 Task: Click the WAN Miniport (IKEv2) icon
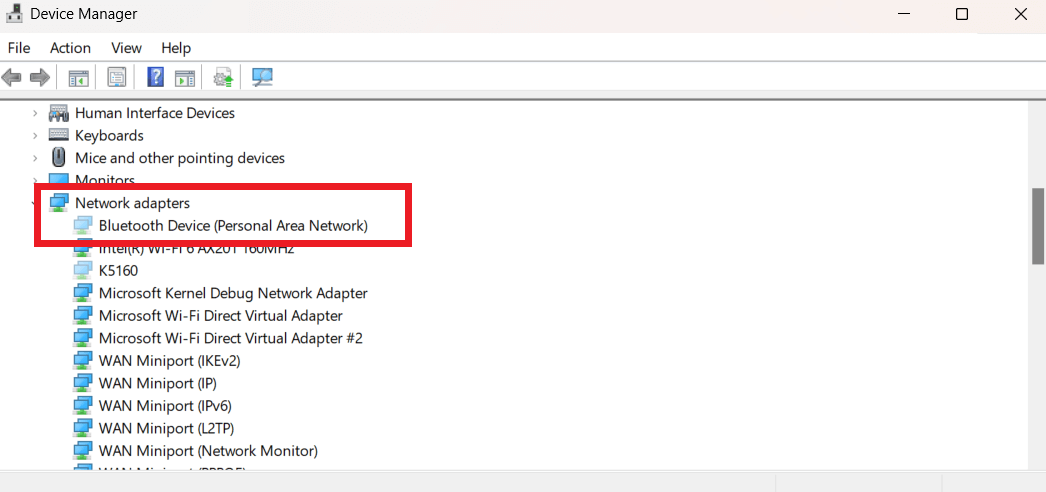point(83,361)
